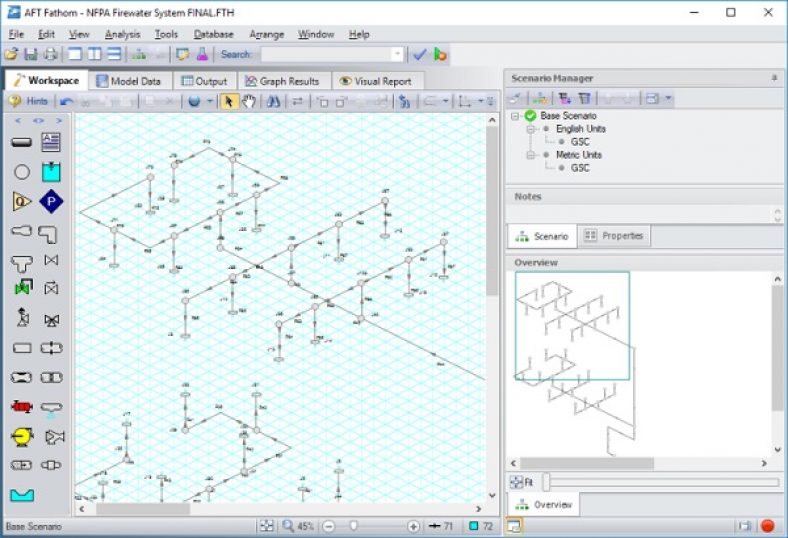788x538 pixels.
Task: Click the Fit button in Overview
Action: [522, 482]
